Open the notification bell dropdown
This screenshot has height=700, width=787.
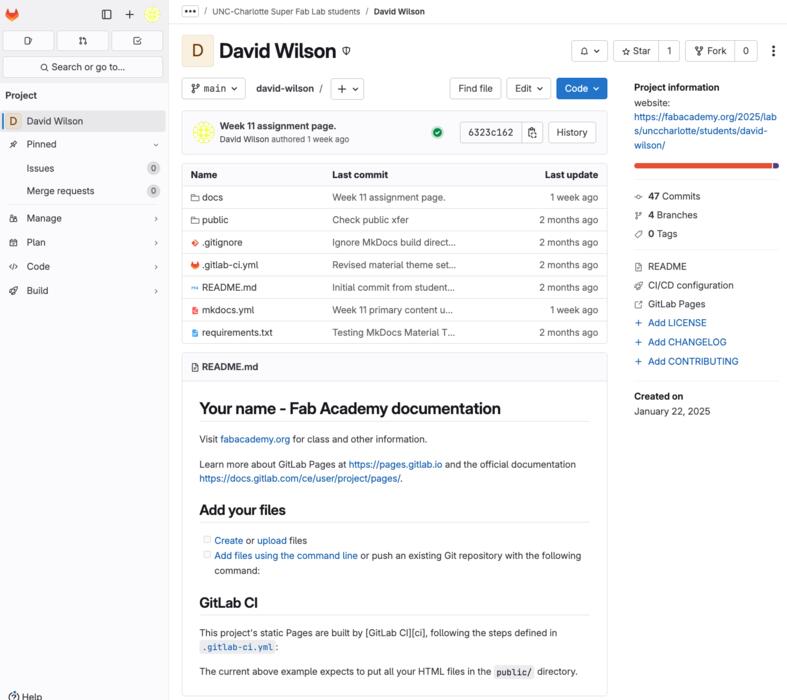pos(589,51)
